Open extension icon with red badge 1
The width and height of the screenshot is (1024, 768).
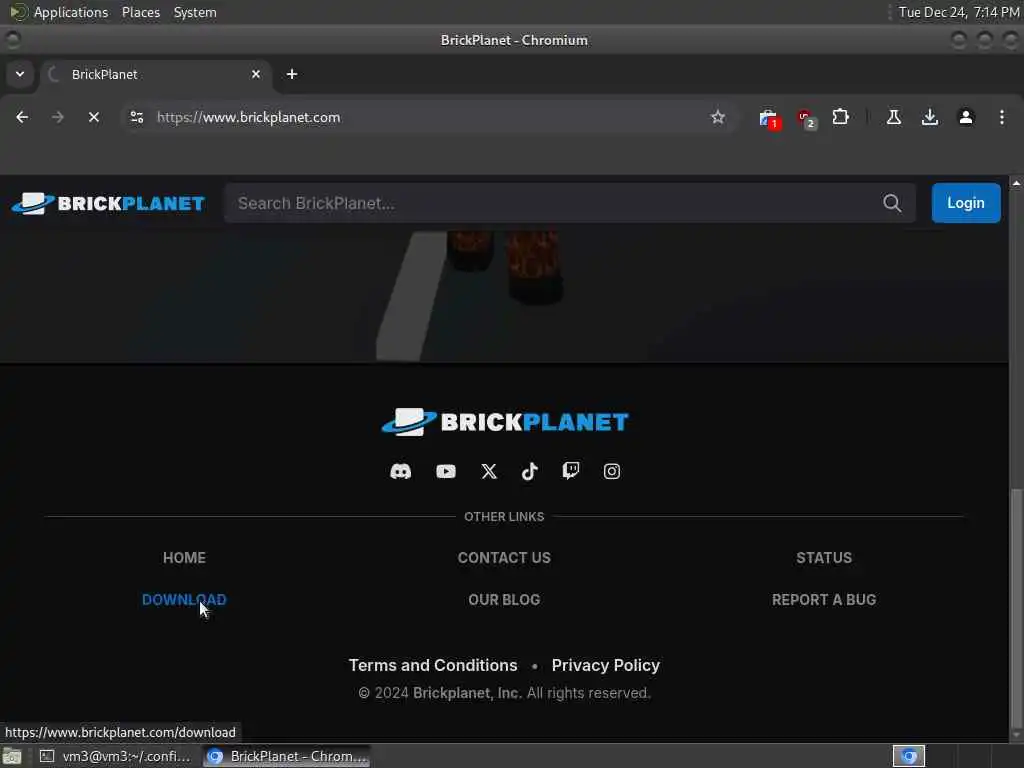pos(769,118)
